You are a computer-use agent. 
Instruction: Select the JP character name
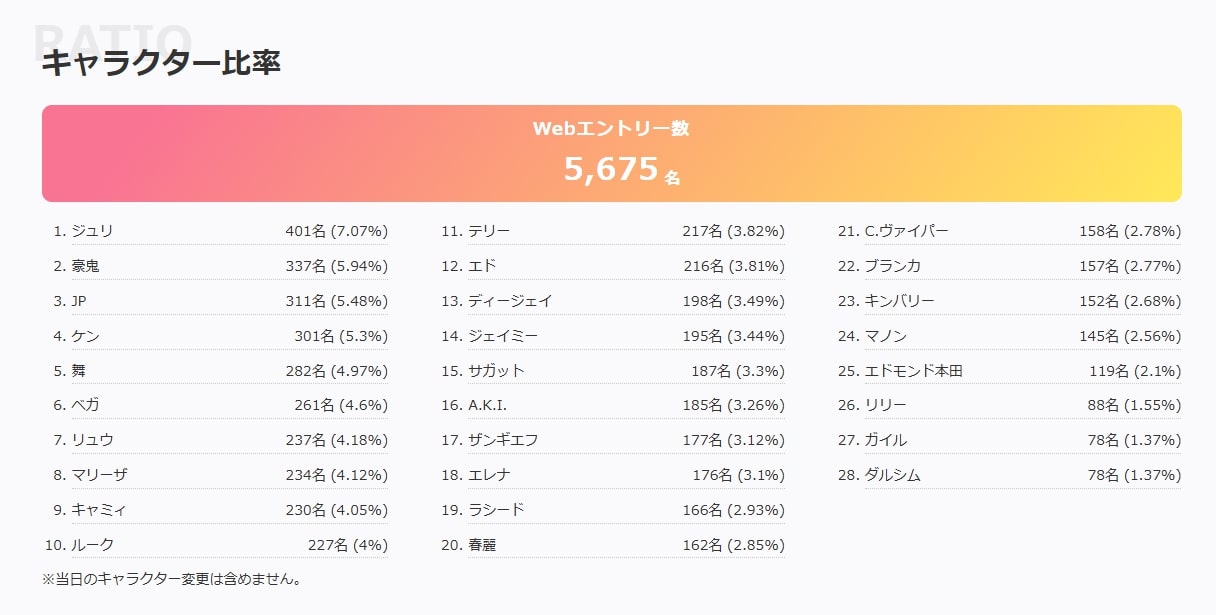pos(80,301)
